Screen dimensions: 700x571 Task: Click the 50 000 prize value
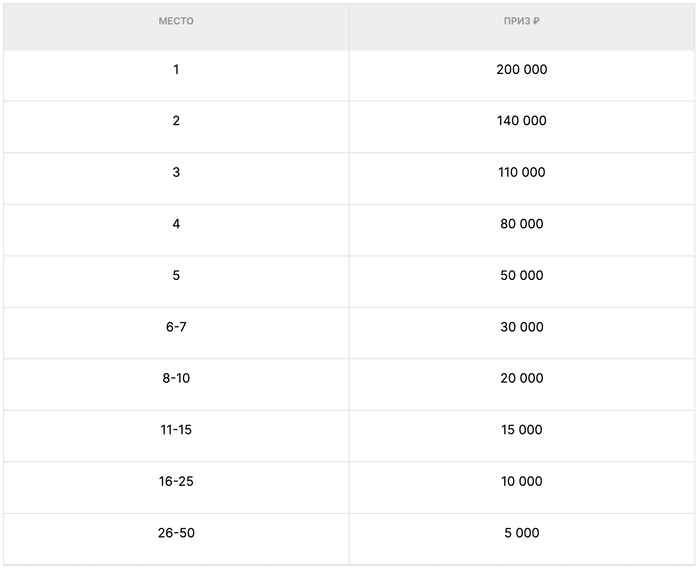522,275
